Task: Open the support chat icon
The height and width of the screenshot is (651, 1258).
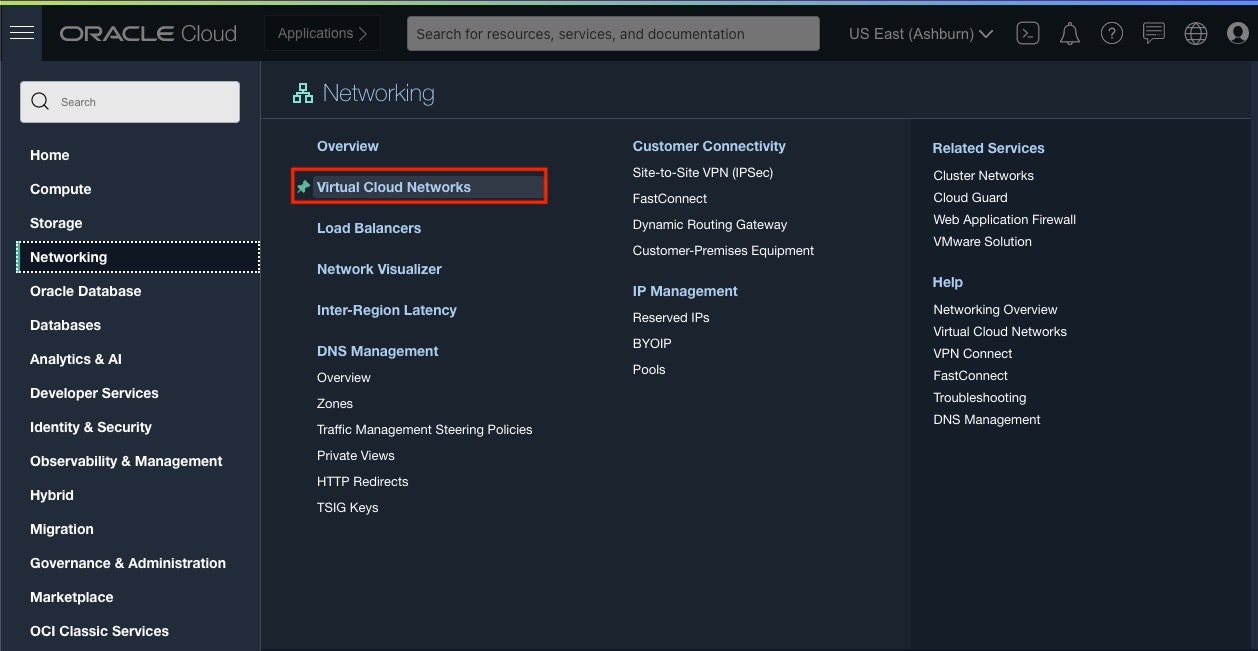Action: 1153,33
